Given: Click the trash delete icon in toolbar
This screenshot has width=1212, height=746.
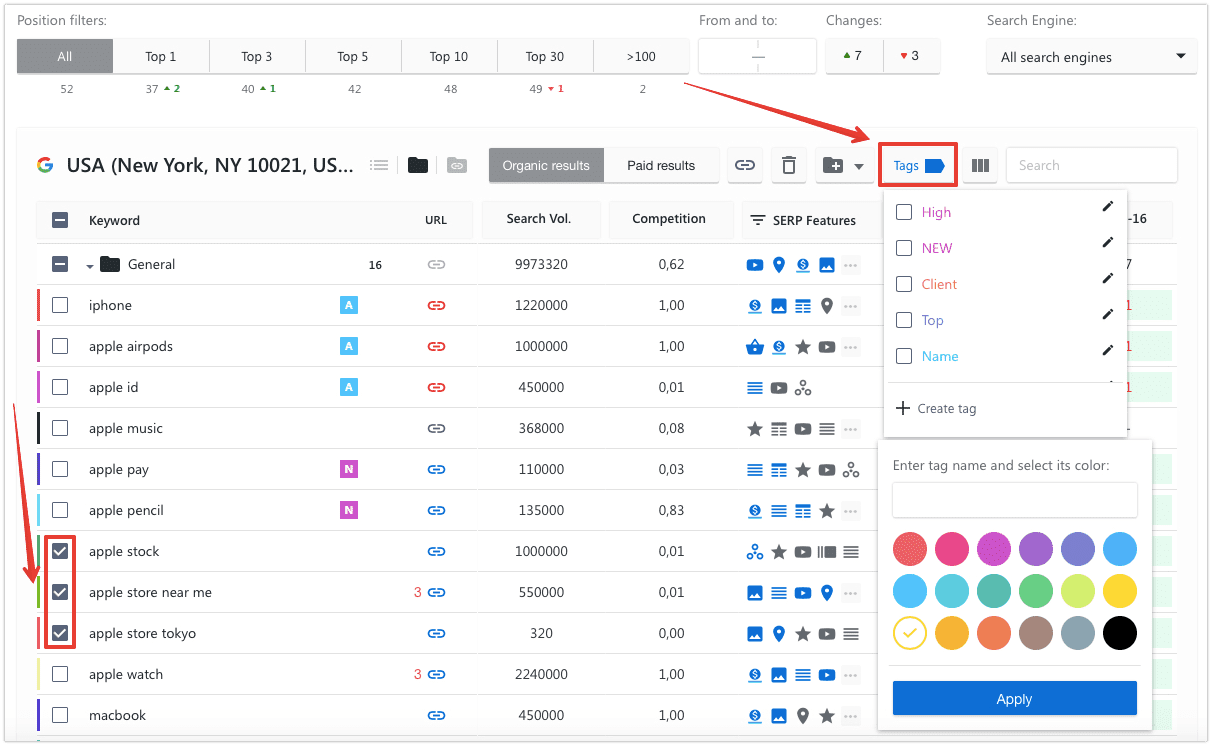Looking at the screenshot, I should (x=789, y=166).
